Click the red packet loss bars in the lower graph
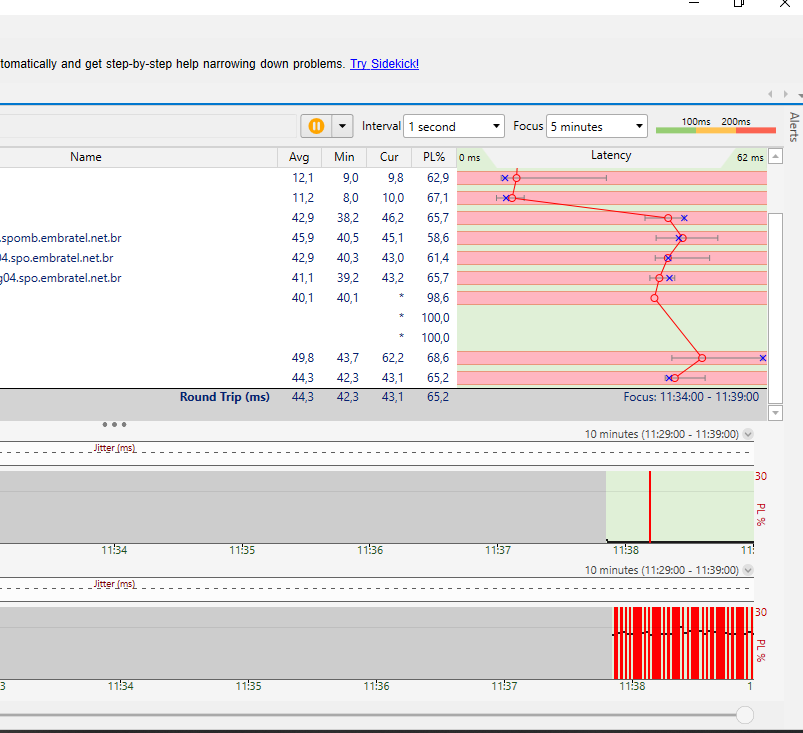803x733 pixels. [x=683, y=643]
